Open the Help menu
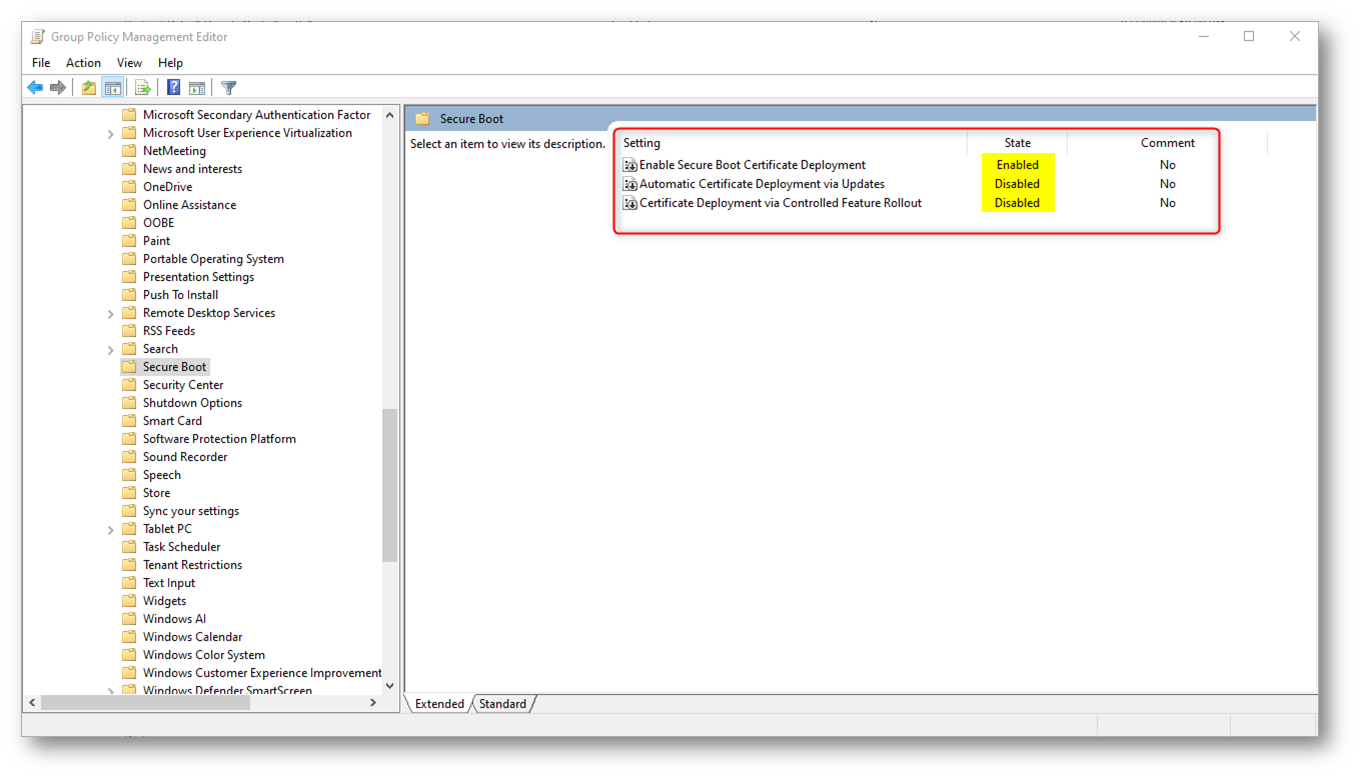The height and width of the screenshot is (779, 1361). pyautogui.click(x=171, y=63)
